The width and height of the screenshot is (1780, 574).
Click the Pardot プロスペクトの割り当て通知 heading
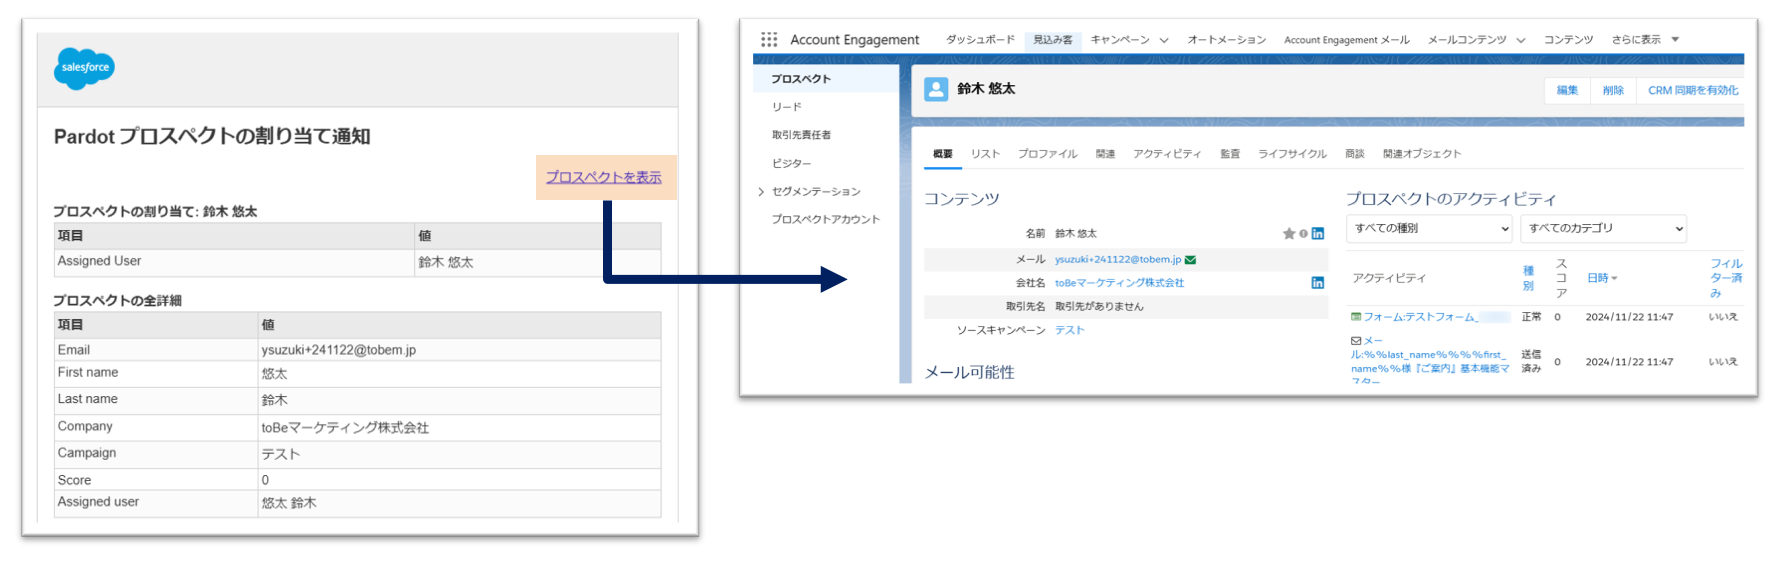tap(212, 136)
